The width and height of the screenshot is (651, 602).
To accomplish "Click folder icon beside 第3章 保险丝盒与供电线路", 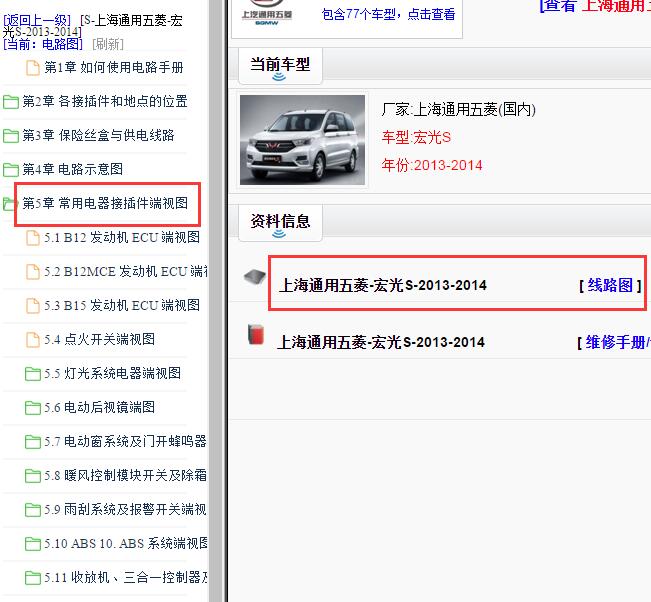I will point(10,135).
